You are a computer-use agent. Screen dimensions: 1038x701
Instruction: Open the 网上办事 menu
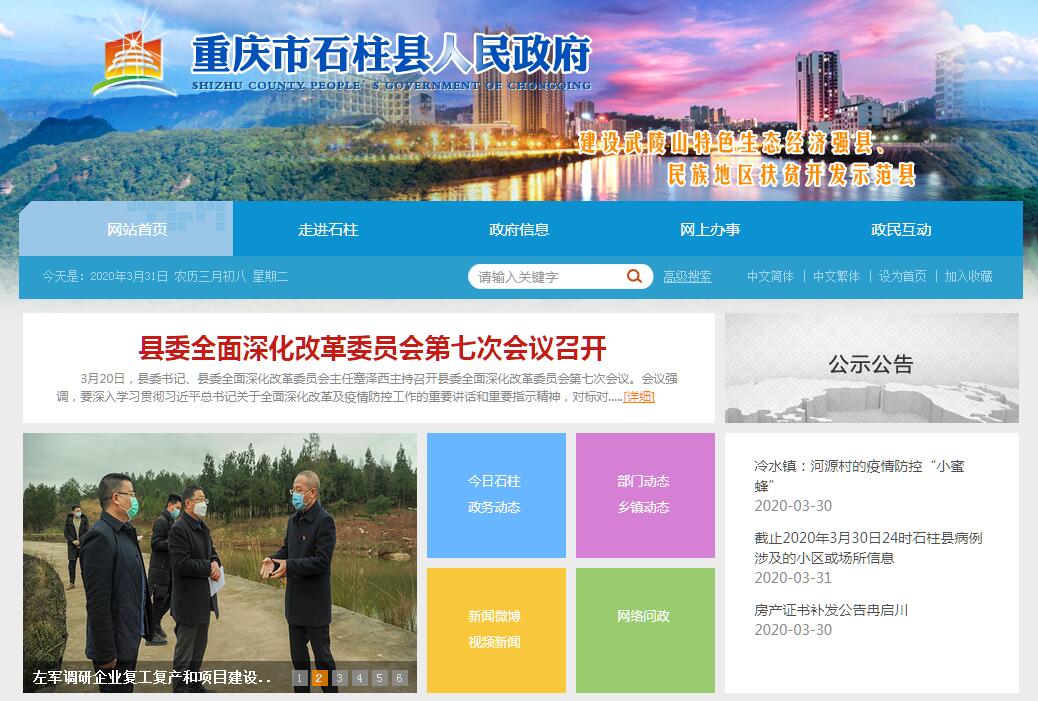710,229
